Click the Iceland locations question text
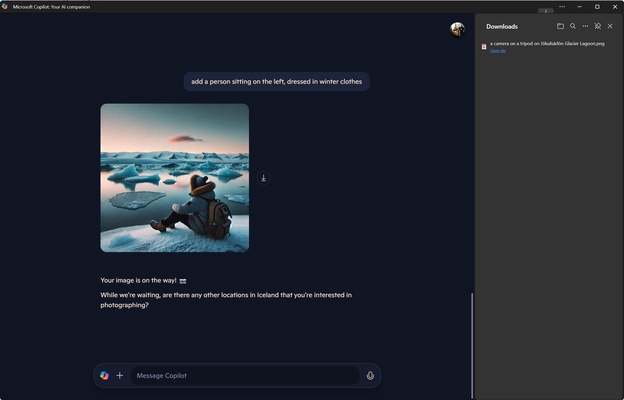The width and height of the screenshot is (624, 400). pyautogui.click(x=226, y=300)
